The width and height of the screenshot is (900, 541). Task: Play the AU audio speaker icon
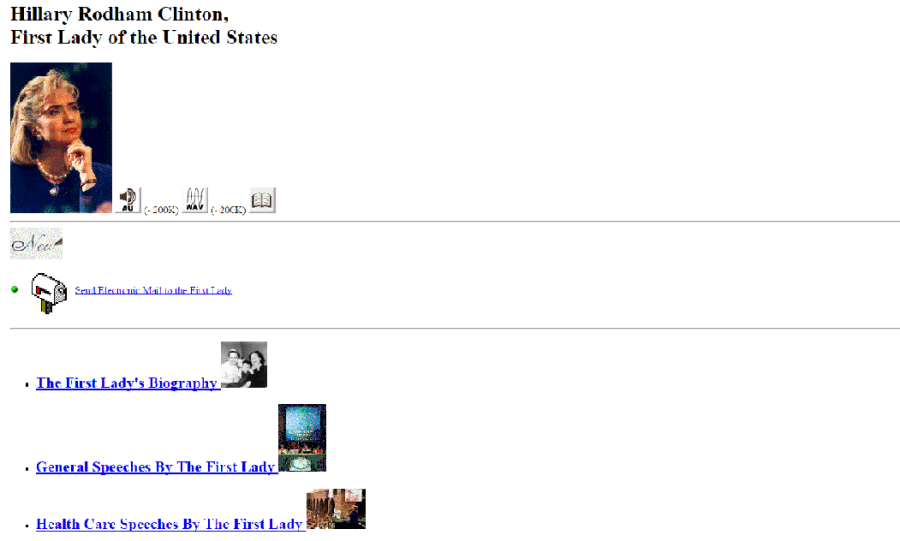click(128, 200)
